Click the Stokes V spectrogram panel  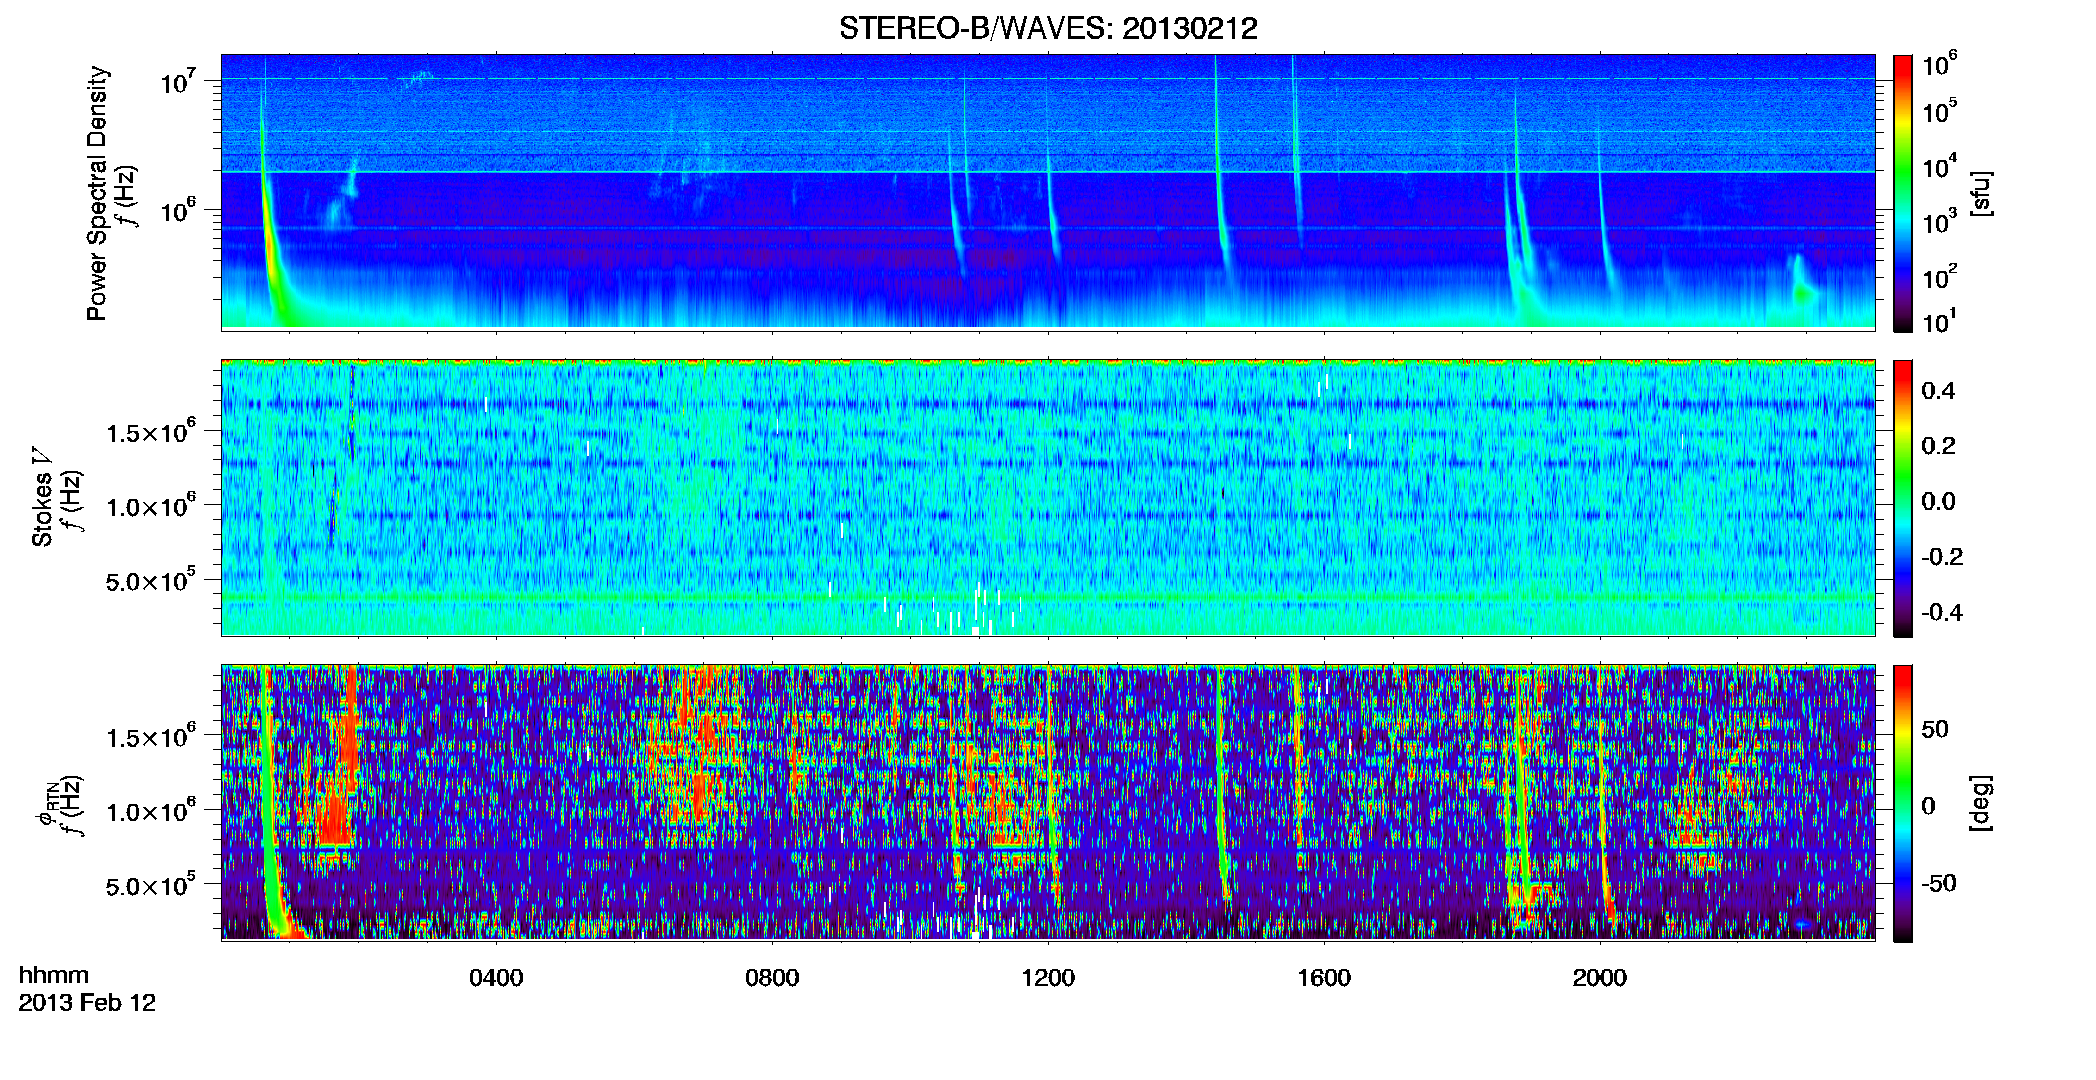tap(1048, 498)
